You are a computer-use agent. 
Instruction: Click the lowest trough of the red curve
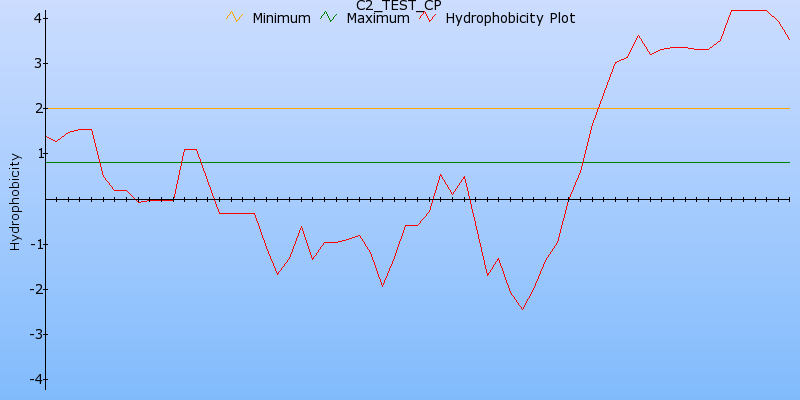522,308
